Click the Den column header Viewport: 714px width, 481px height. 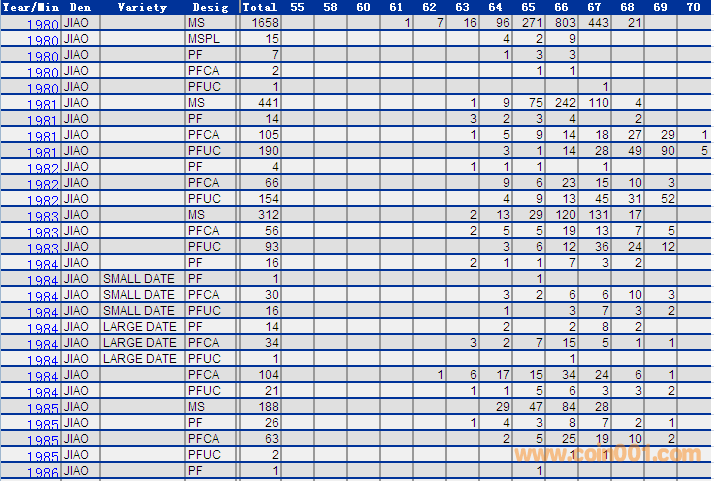point(80,7)
